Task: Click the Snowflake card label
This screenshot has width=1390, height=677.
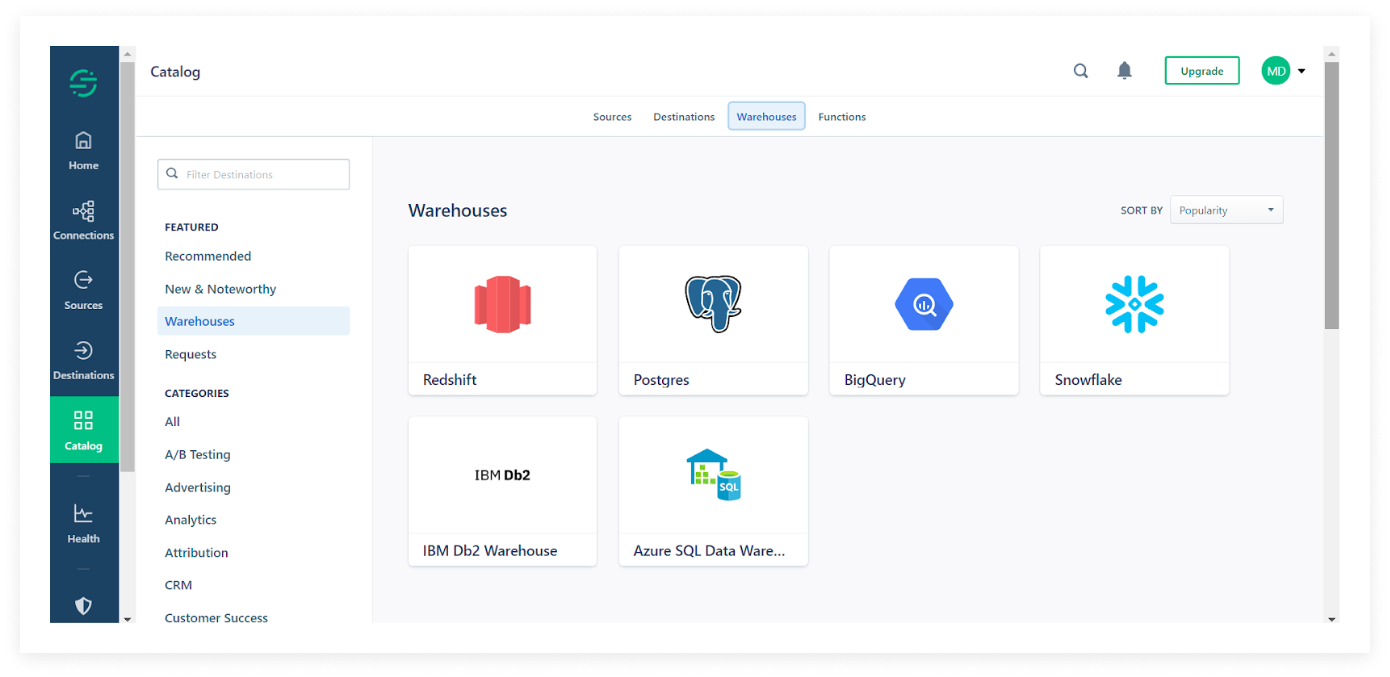Action: 1088,380
